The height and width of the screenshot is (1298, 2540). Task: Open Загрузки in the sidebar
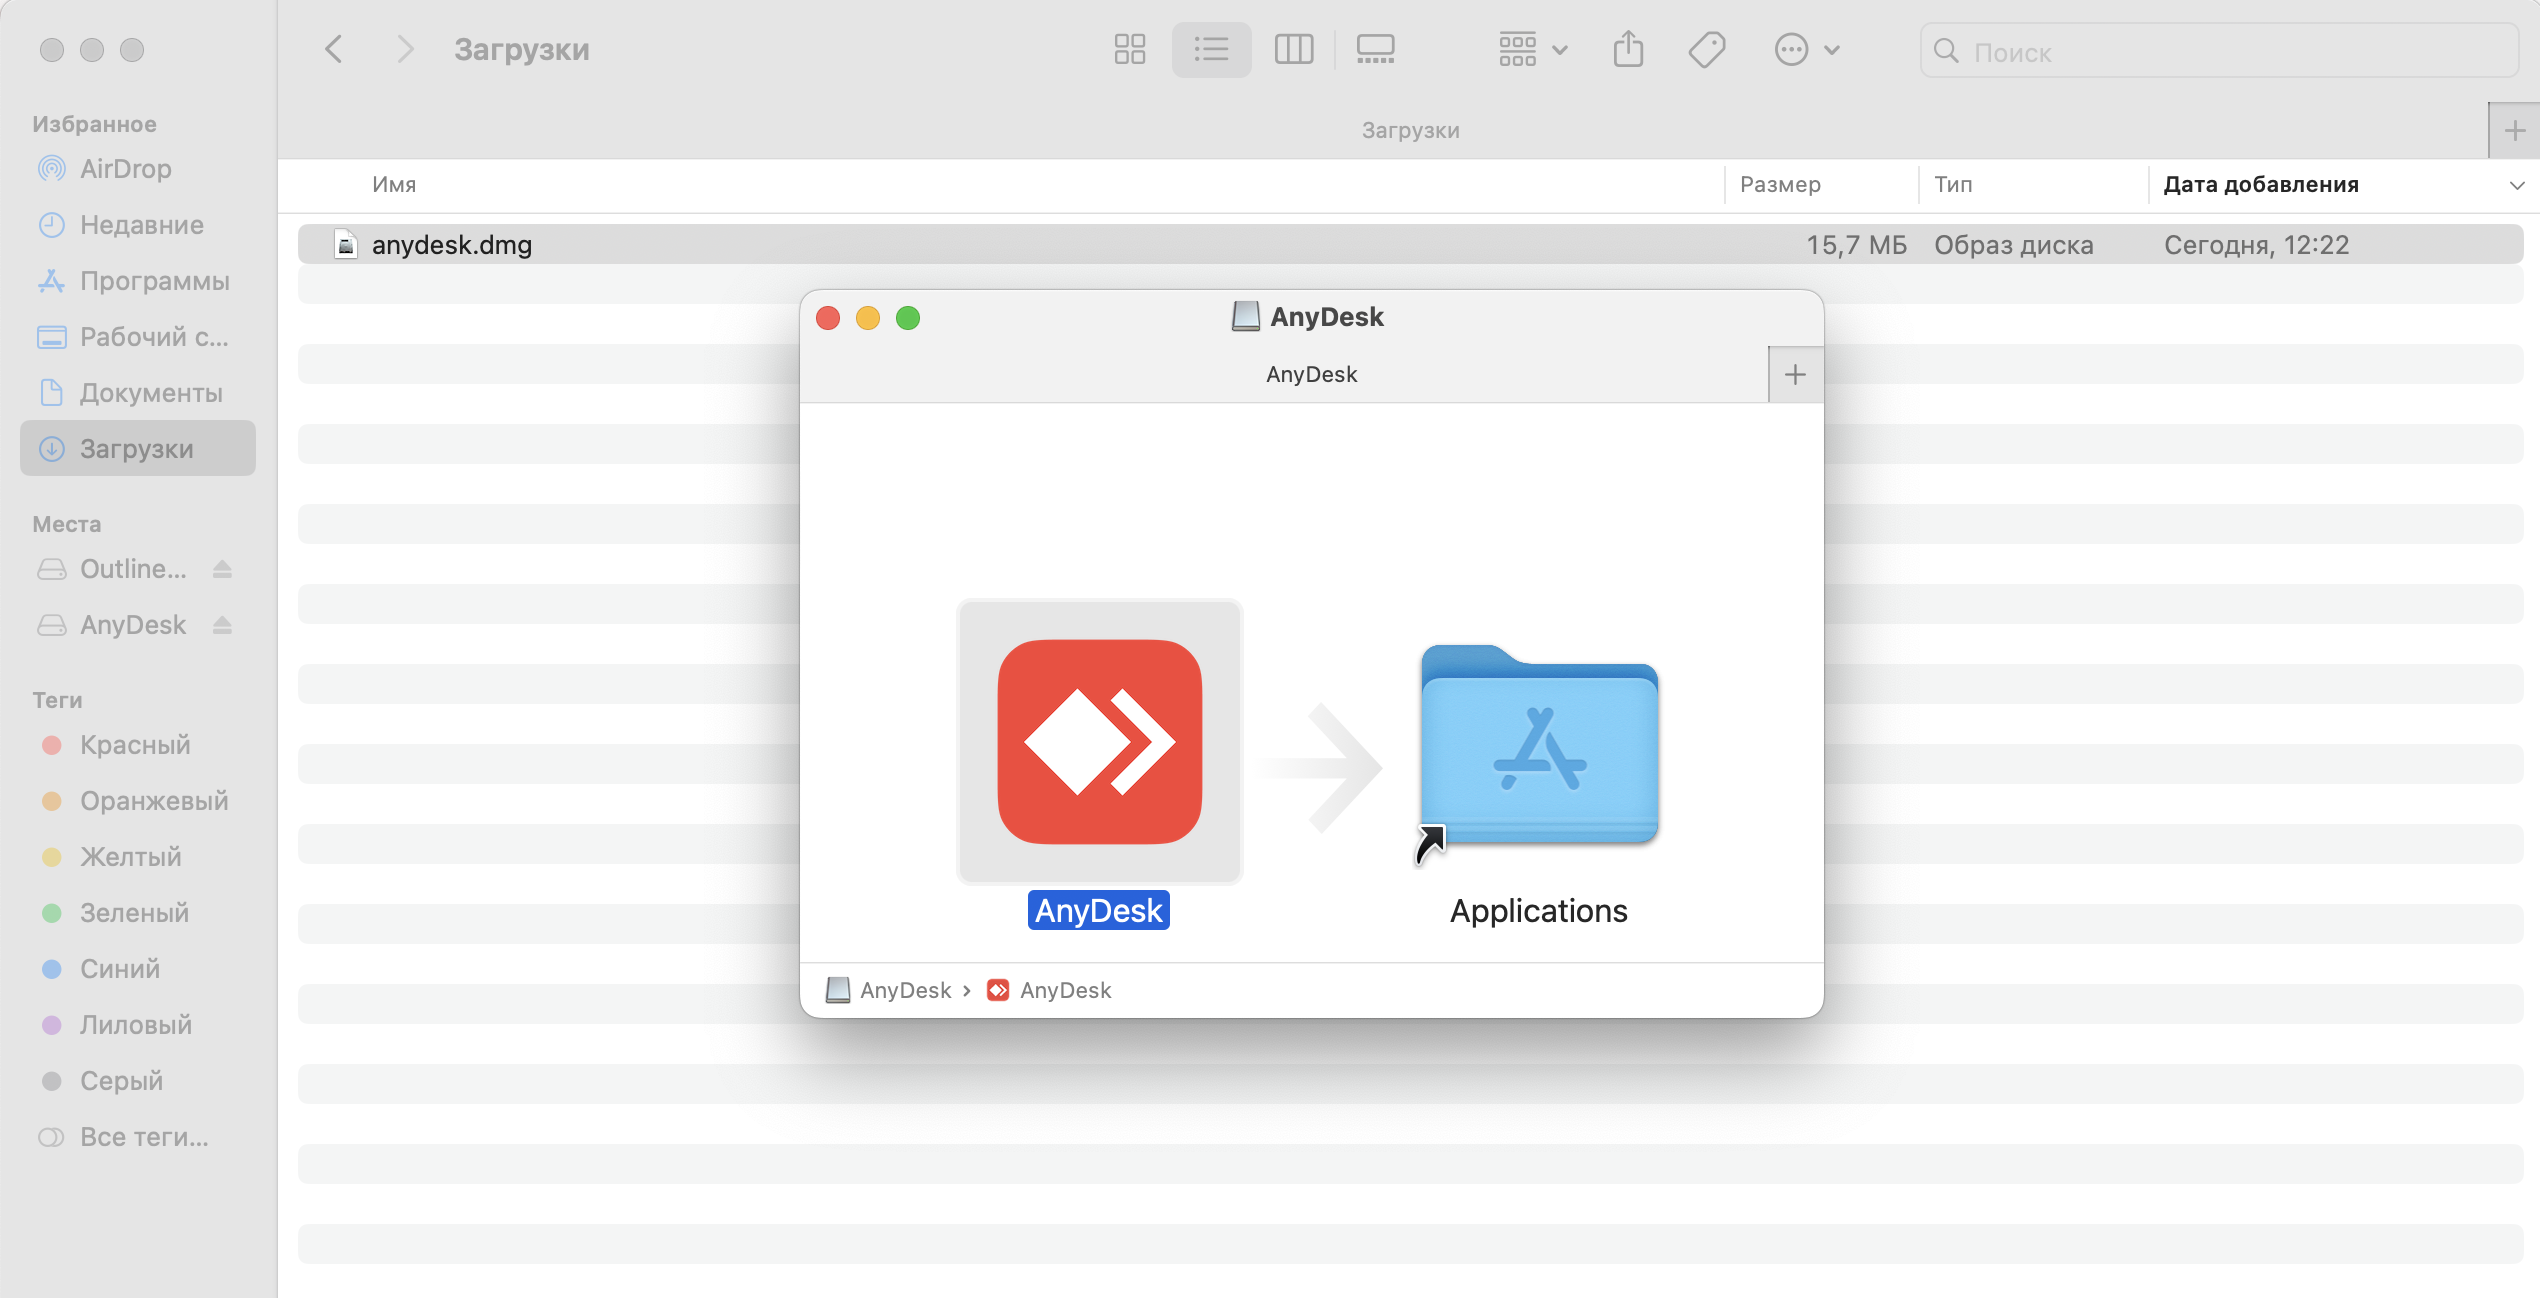pos(138,448)
